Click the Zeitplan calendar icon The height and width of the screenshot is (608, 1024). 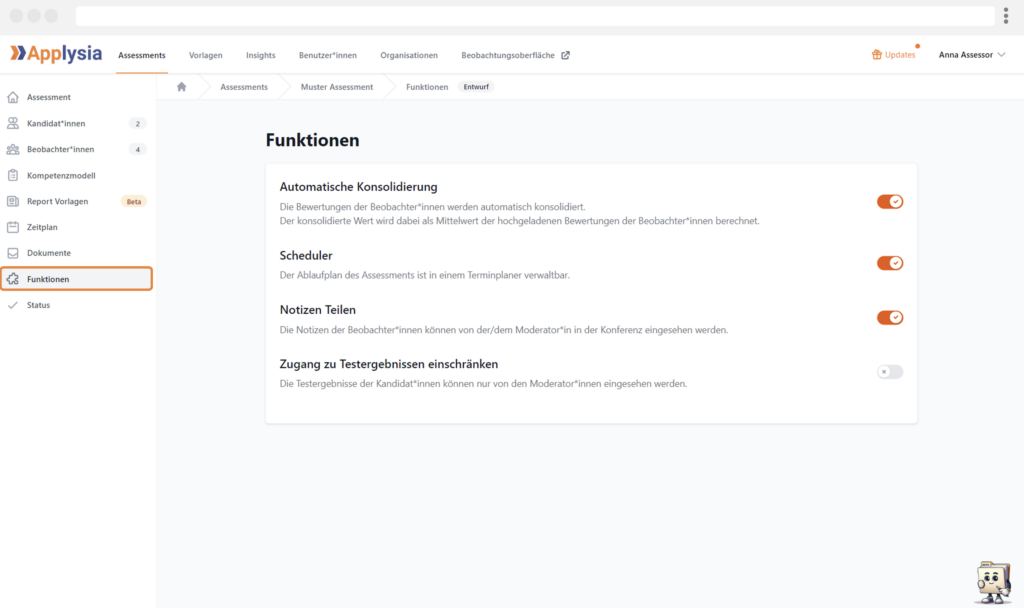pos(13,227)
